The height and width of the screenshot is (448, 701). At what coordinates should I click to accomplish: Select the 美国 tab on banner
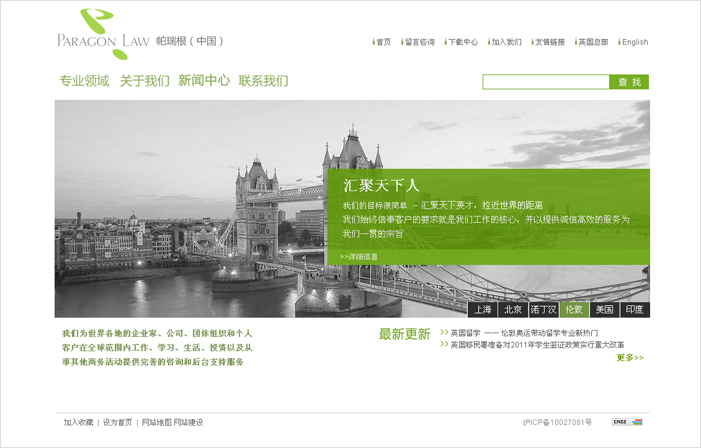pyautogui.click(x=604, y=309)
